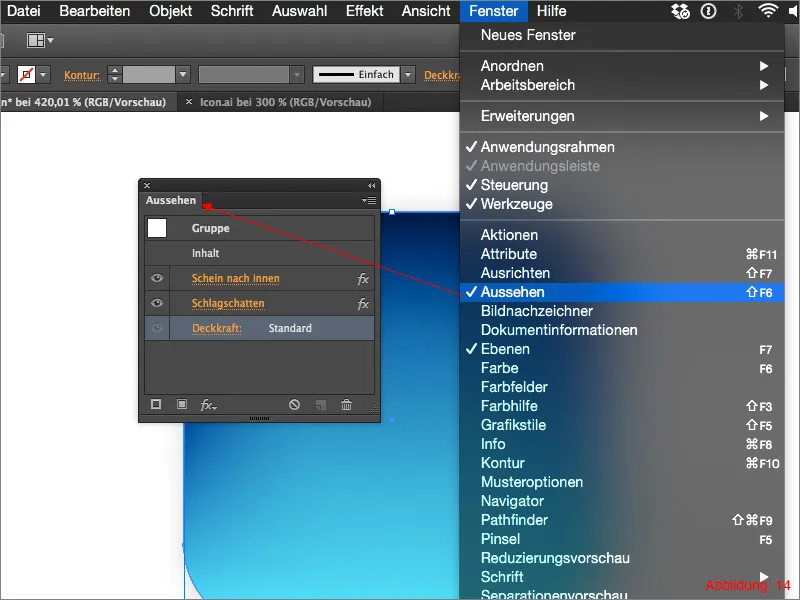Image resolution: width=800 pixels, height=600 pixels.
Task: Open add new effect fx menu
Action: pos(208,405)
